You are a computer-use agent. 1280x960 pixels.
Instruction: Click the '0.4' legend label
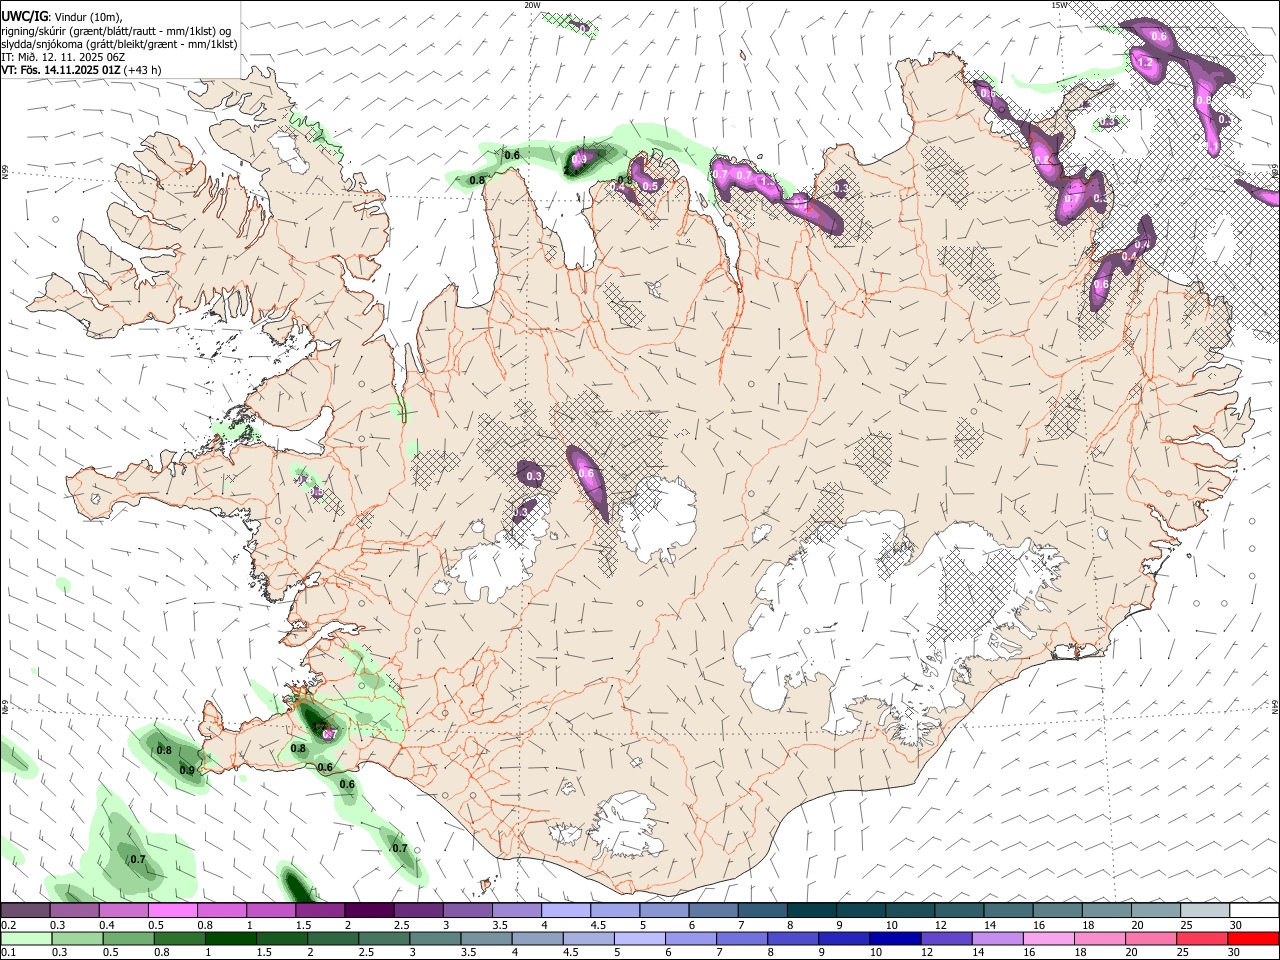[x=107, y=925]
